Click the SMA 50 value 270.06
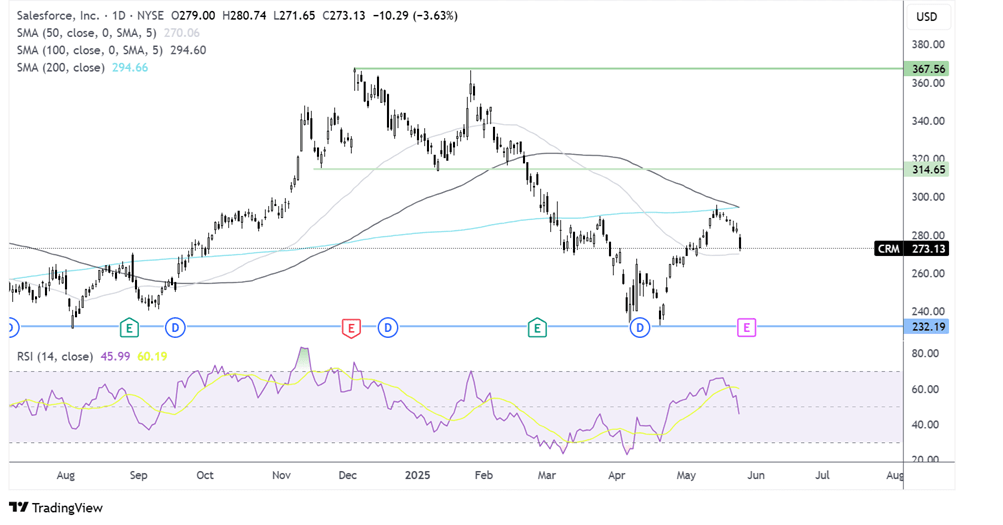Image resolution: width=1003 pixels, height=525 pixels. (182, 33)
